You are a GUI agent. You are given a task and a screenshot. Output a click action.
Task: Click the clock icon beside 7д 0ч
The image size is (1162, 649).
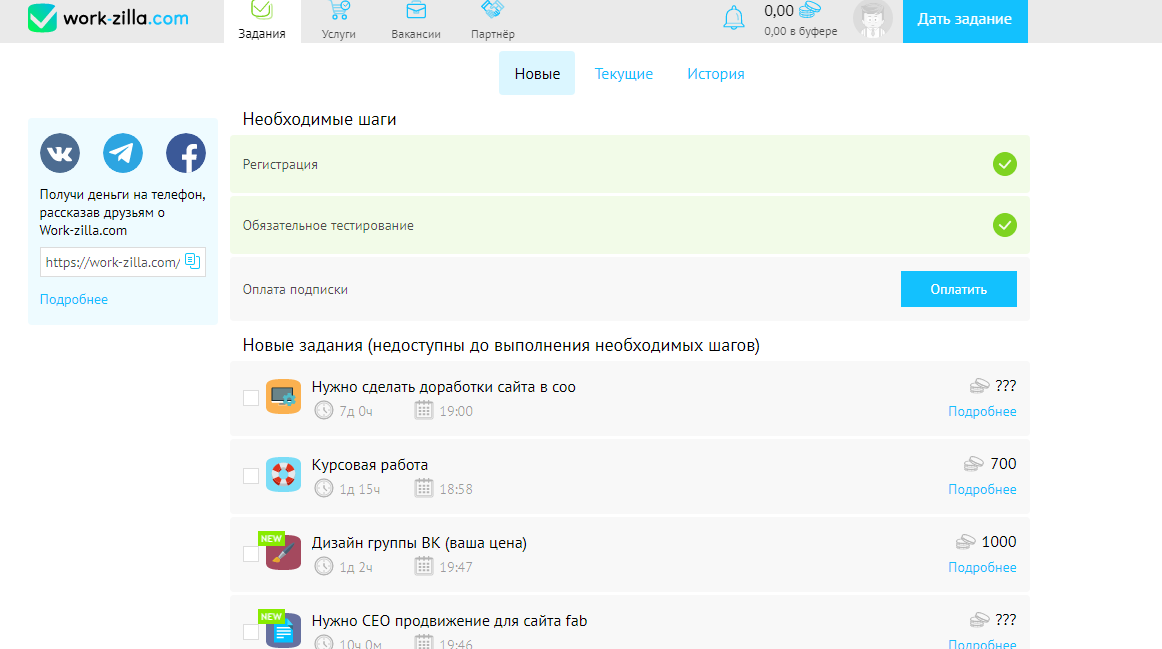pyautogui.click(x=324, y=410)
